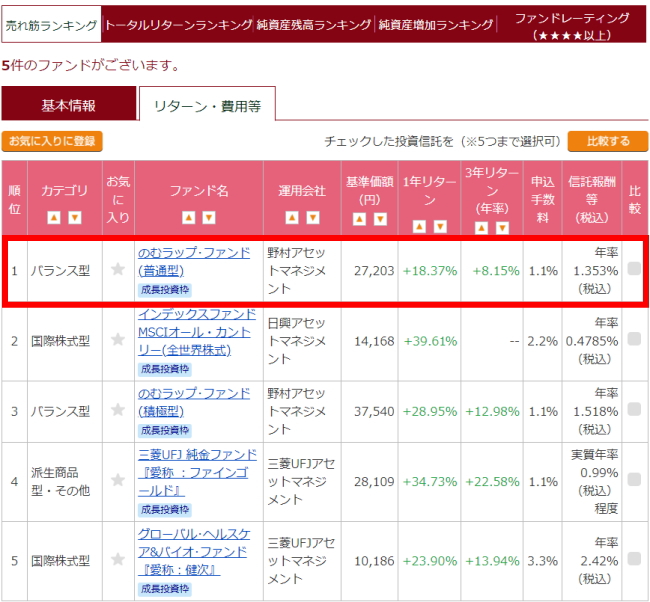
Task: Sort カテゴリ column descending arrow
Action: point(75,217)
